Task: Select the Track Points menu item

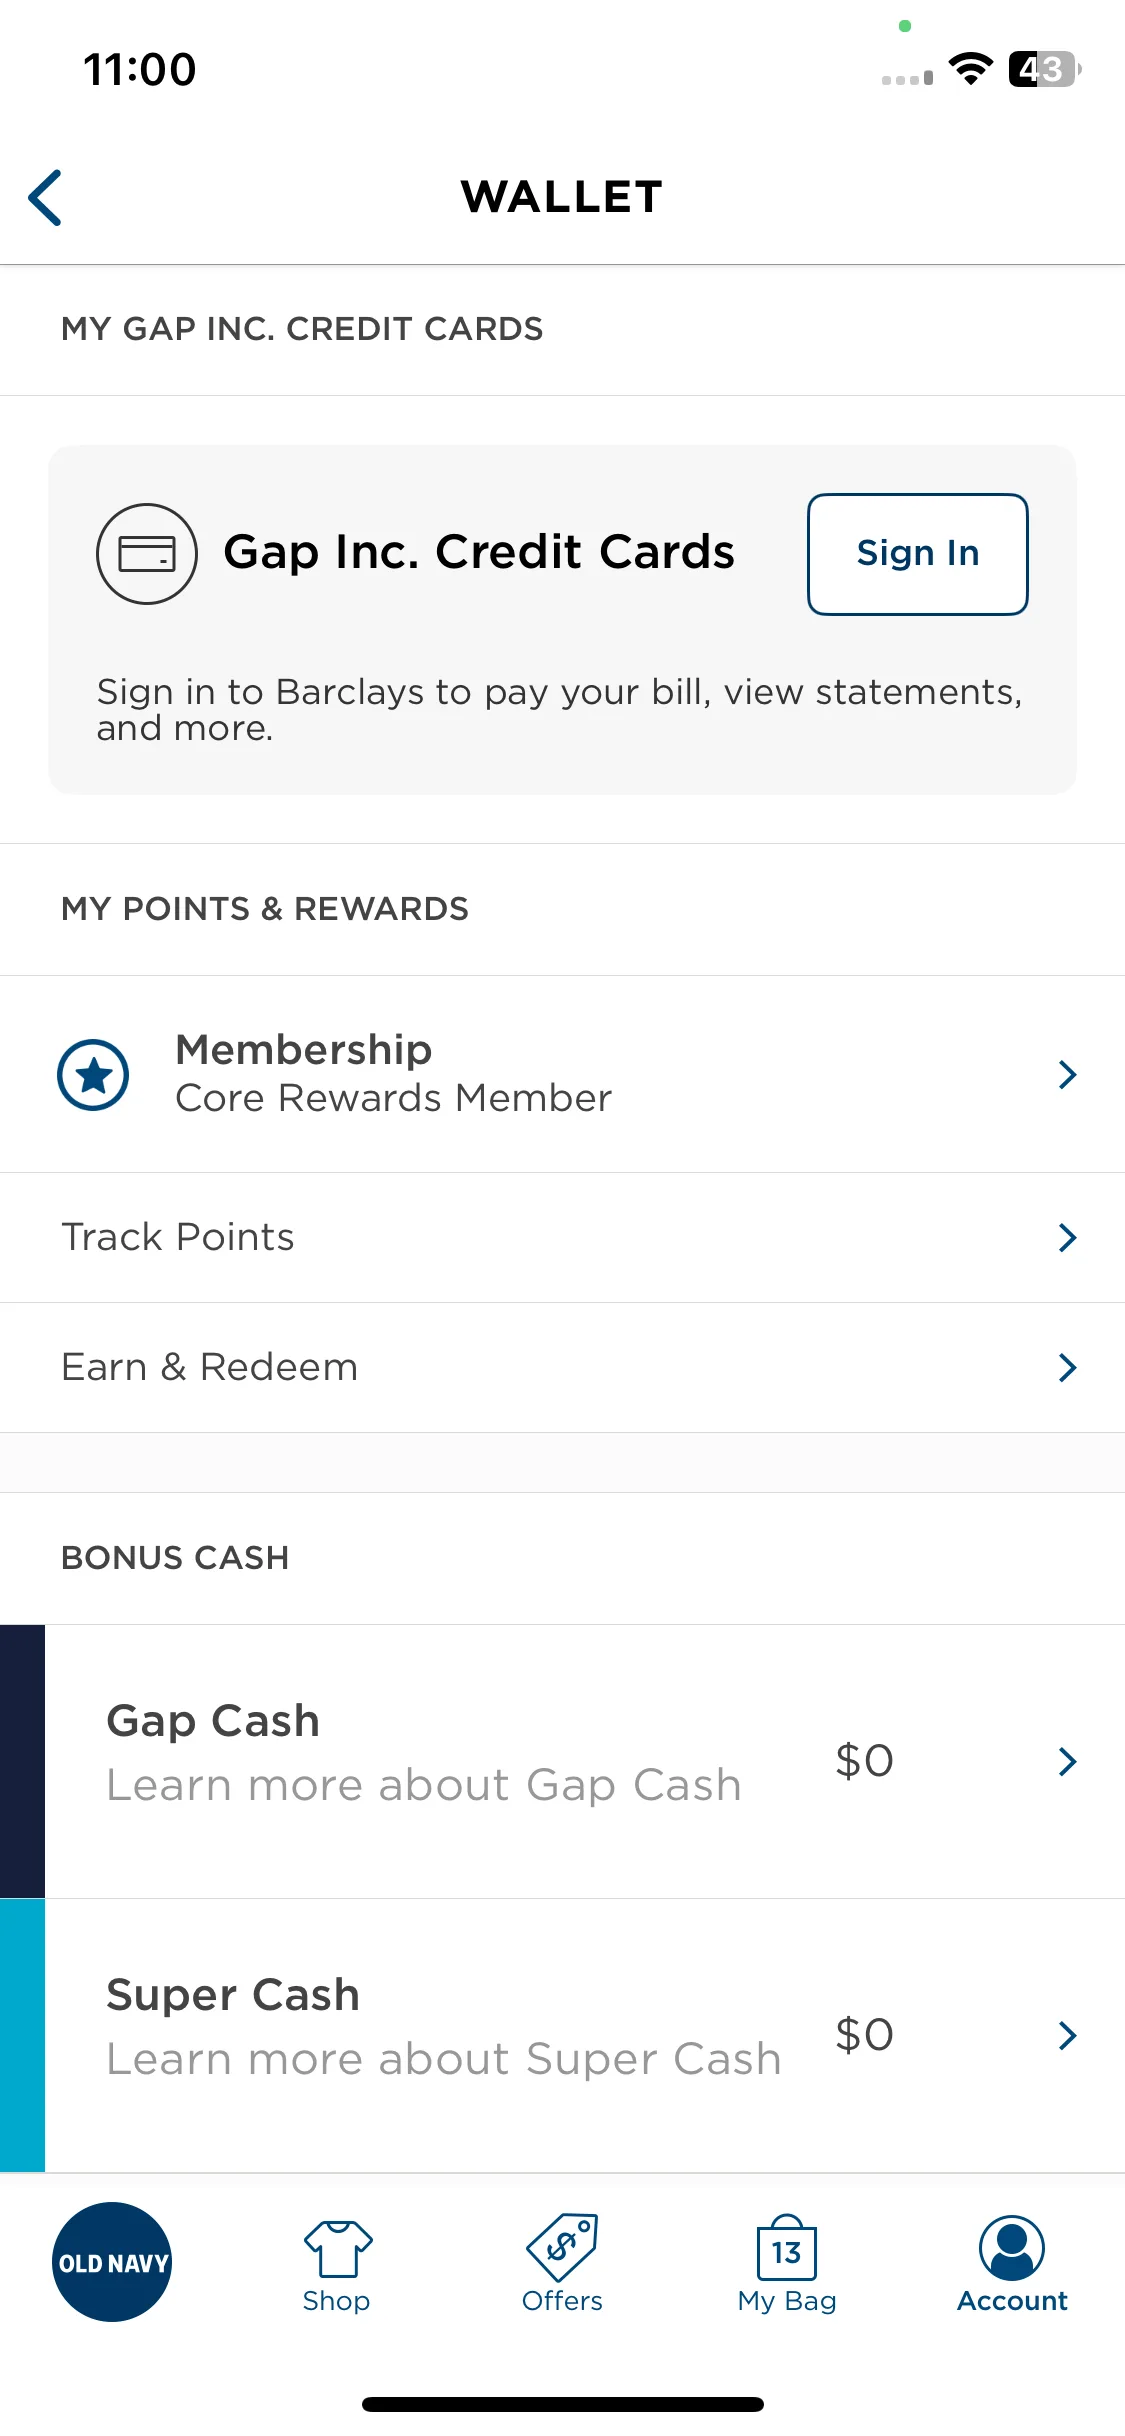Action: 562,1238
